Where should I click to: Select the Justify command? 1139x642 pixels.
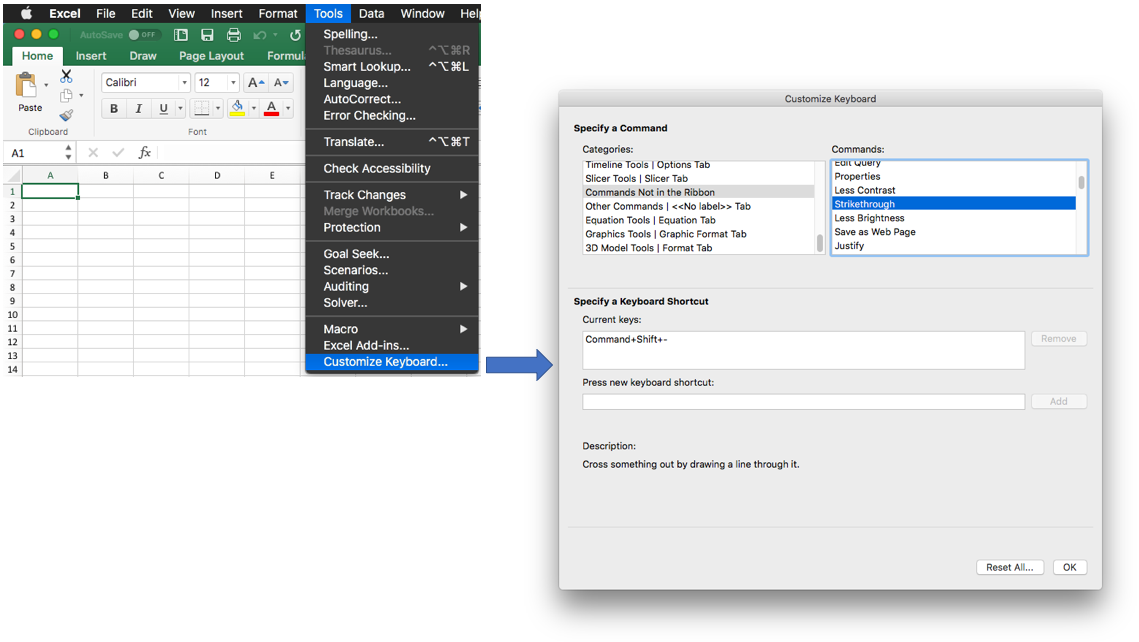(x=953, y=245)
